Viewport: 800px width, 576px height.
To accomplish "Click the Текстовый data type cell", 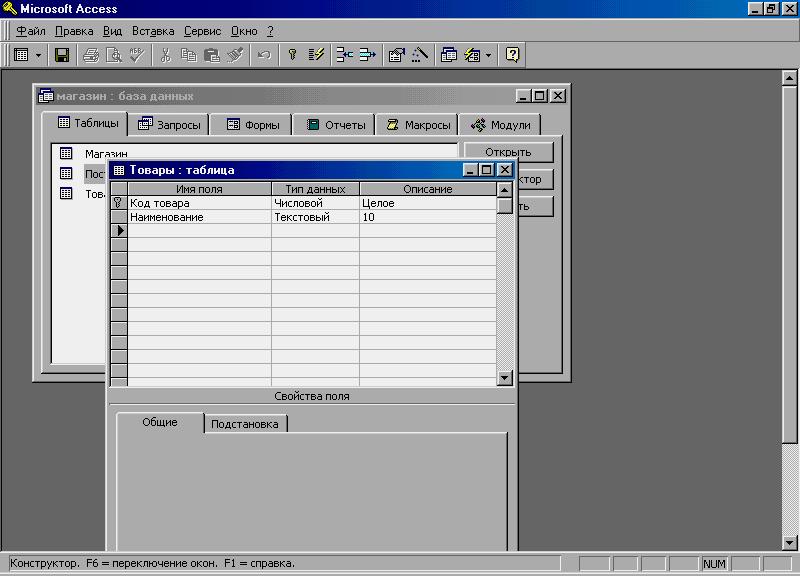I will 315,217.
